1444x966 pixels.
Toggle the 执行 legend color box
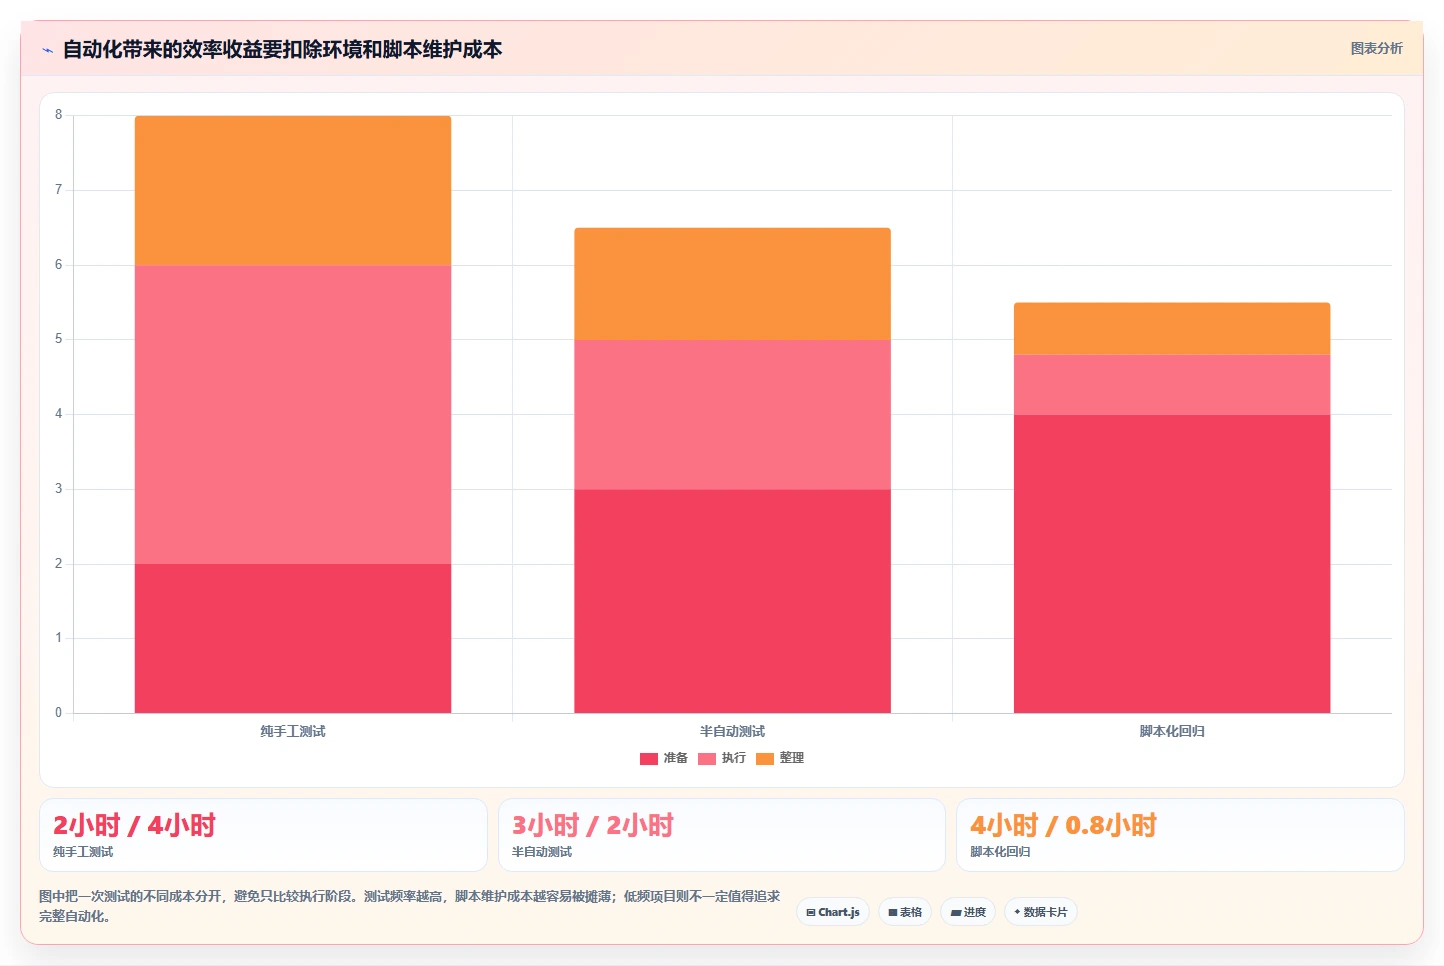coord(707,758)
